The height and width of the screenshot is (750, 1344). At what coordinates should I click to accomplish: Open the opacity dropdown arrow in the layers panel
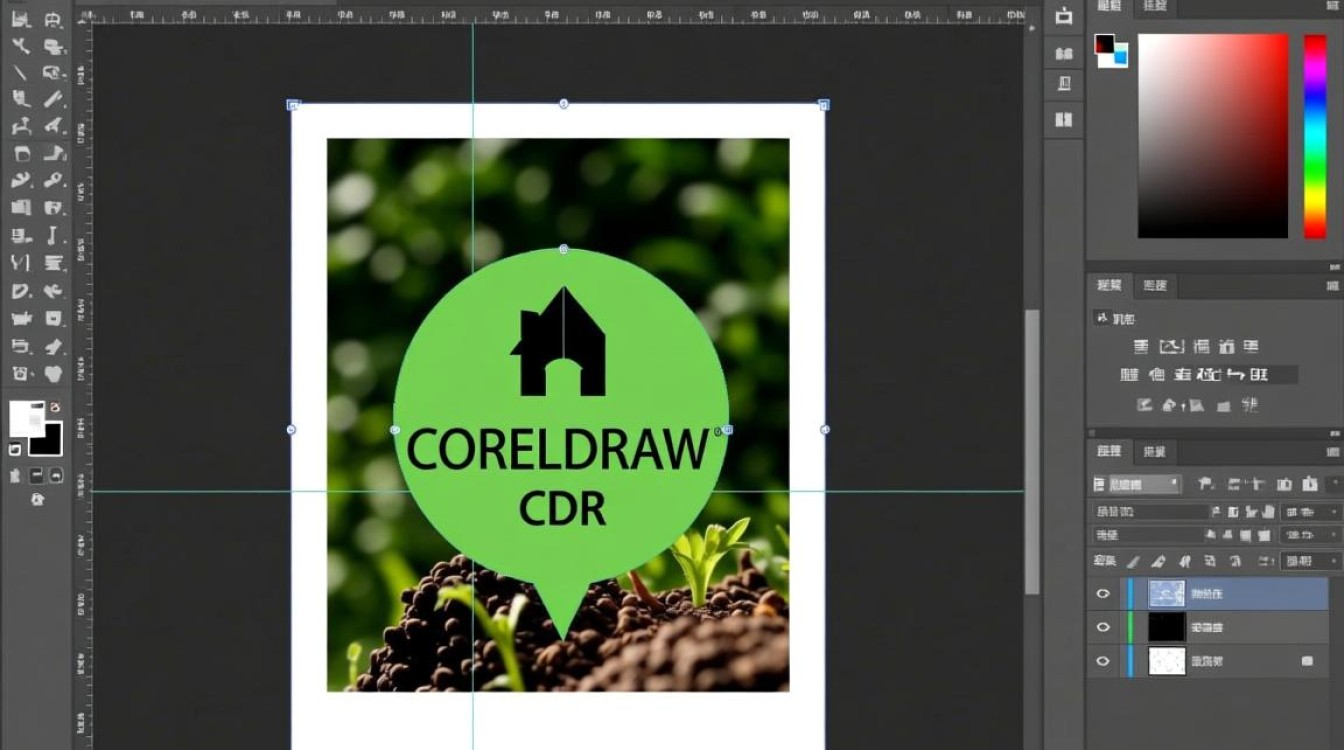click(1335, 511)
